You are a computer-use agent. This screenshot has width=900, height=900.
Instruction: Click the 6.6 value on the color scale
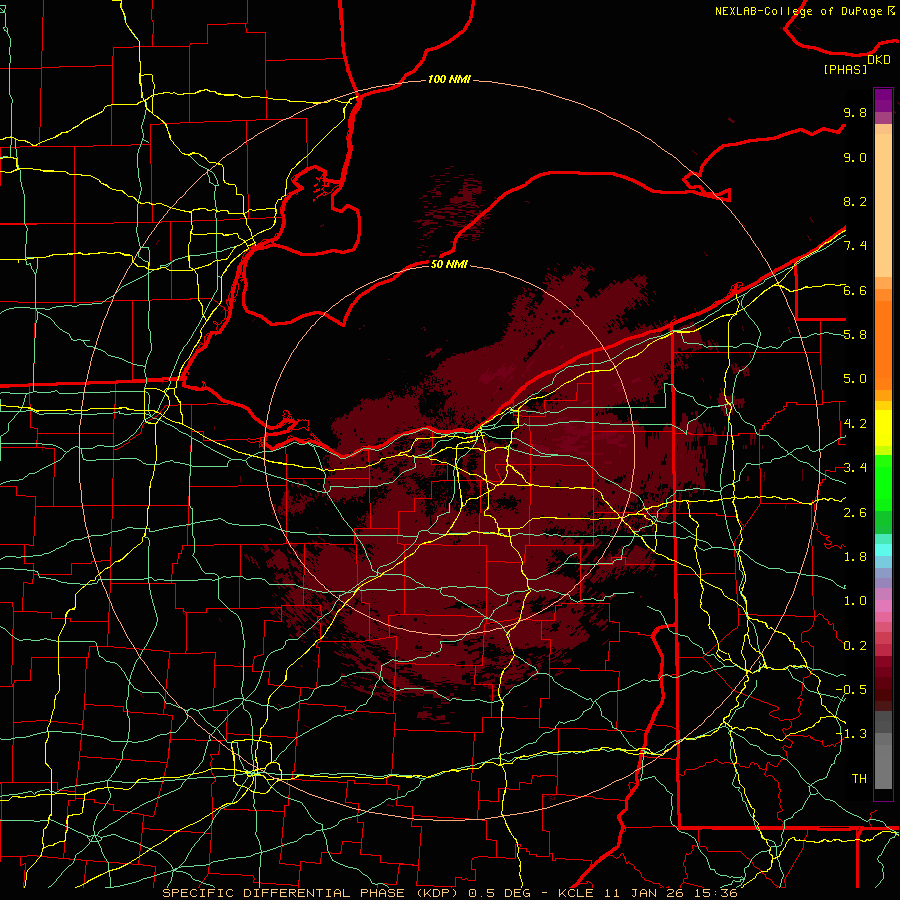point(855,290)
